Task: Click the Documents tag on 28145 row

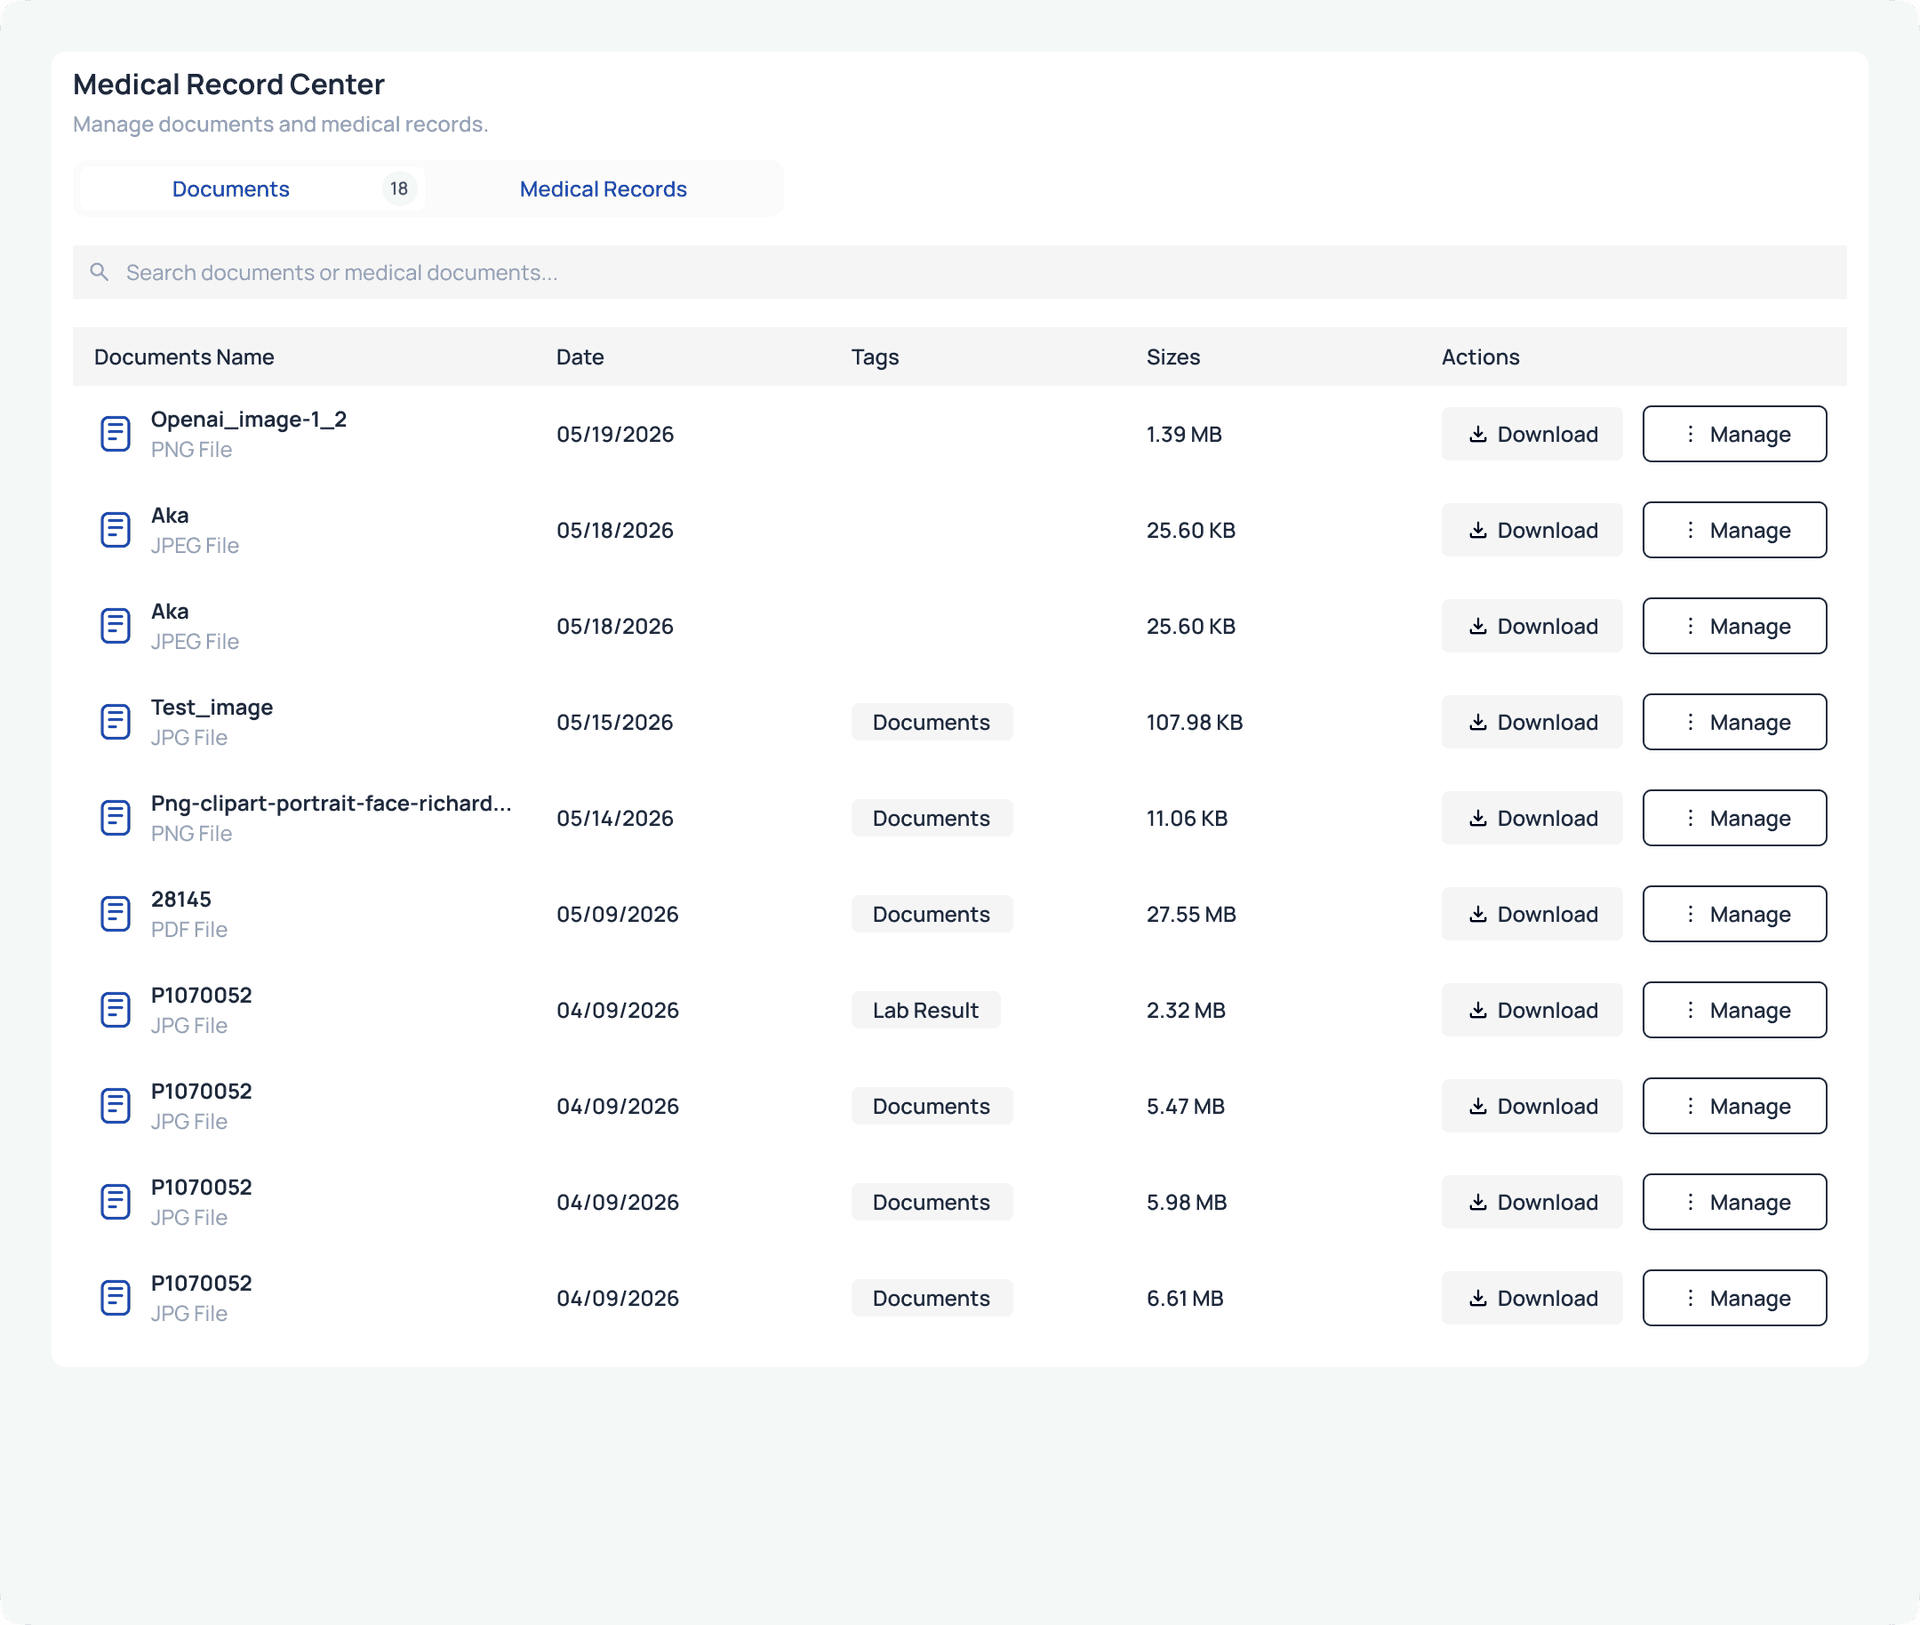Action: click(x=932, y=914)
